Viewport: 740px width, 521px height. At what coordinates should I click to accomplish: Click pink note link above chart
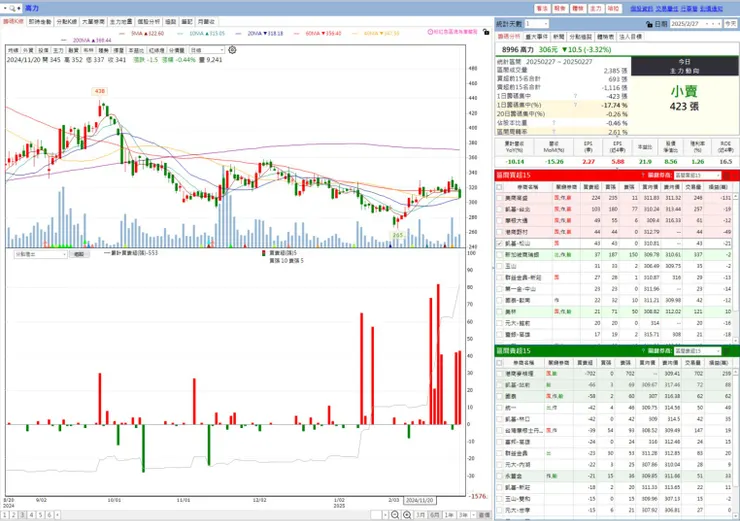453,32
